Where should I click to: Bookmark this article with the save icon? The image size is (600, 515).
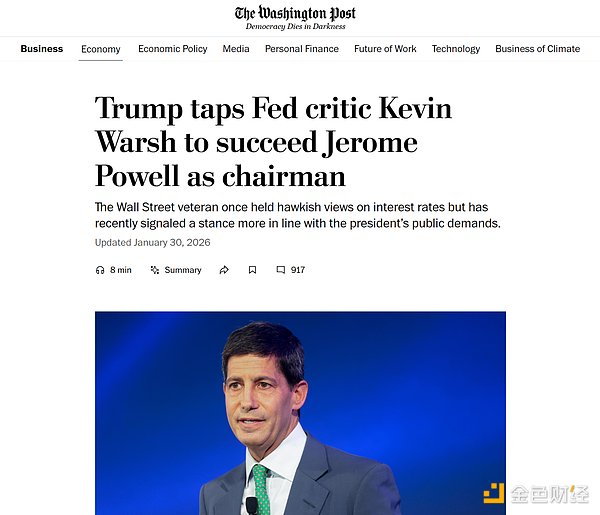coord(253,270)
